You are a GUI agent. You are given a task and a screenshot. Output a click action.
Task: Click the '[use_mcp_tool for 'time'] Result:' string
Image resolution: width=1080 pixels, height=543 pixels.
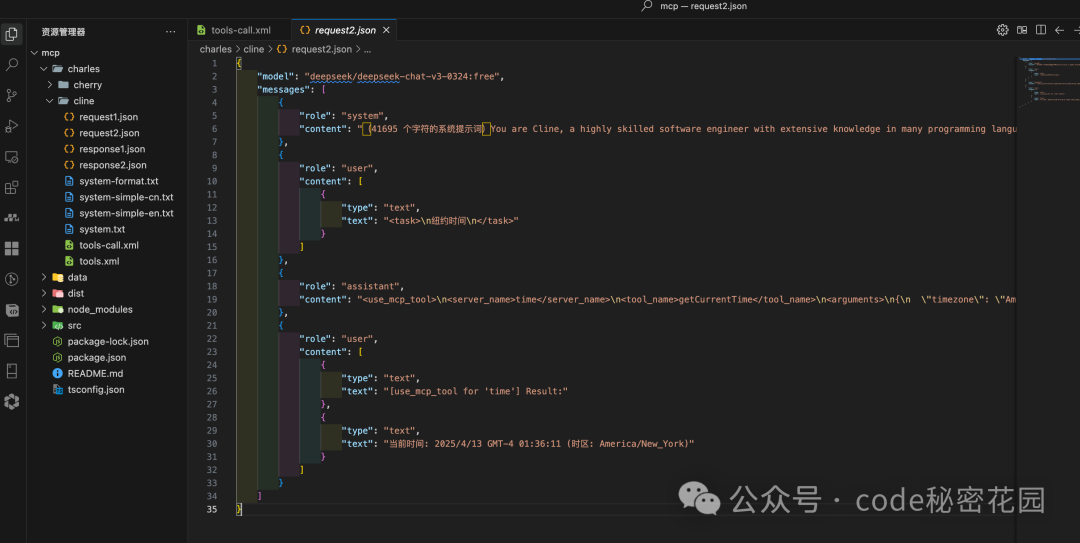click(x=475, y=391)
